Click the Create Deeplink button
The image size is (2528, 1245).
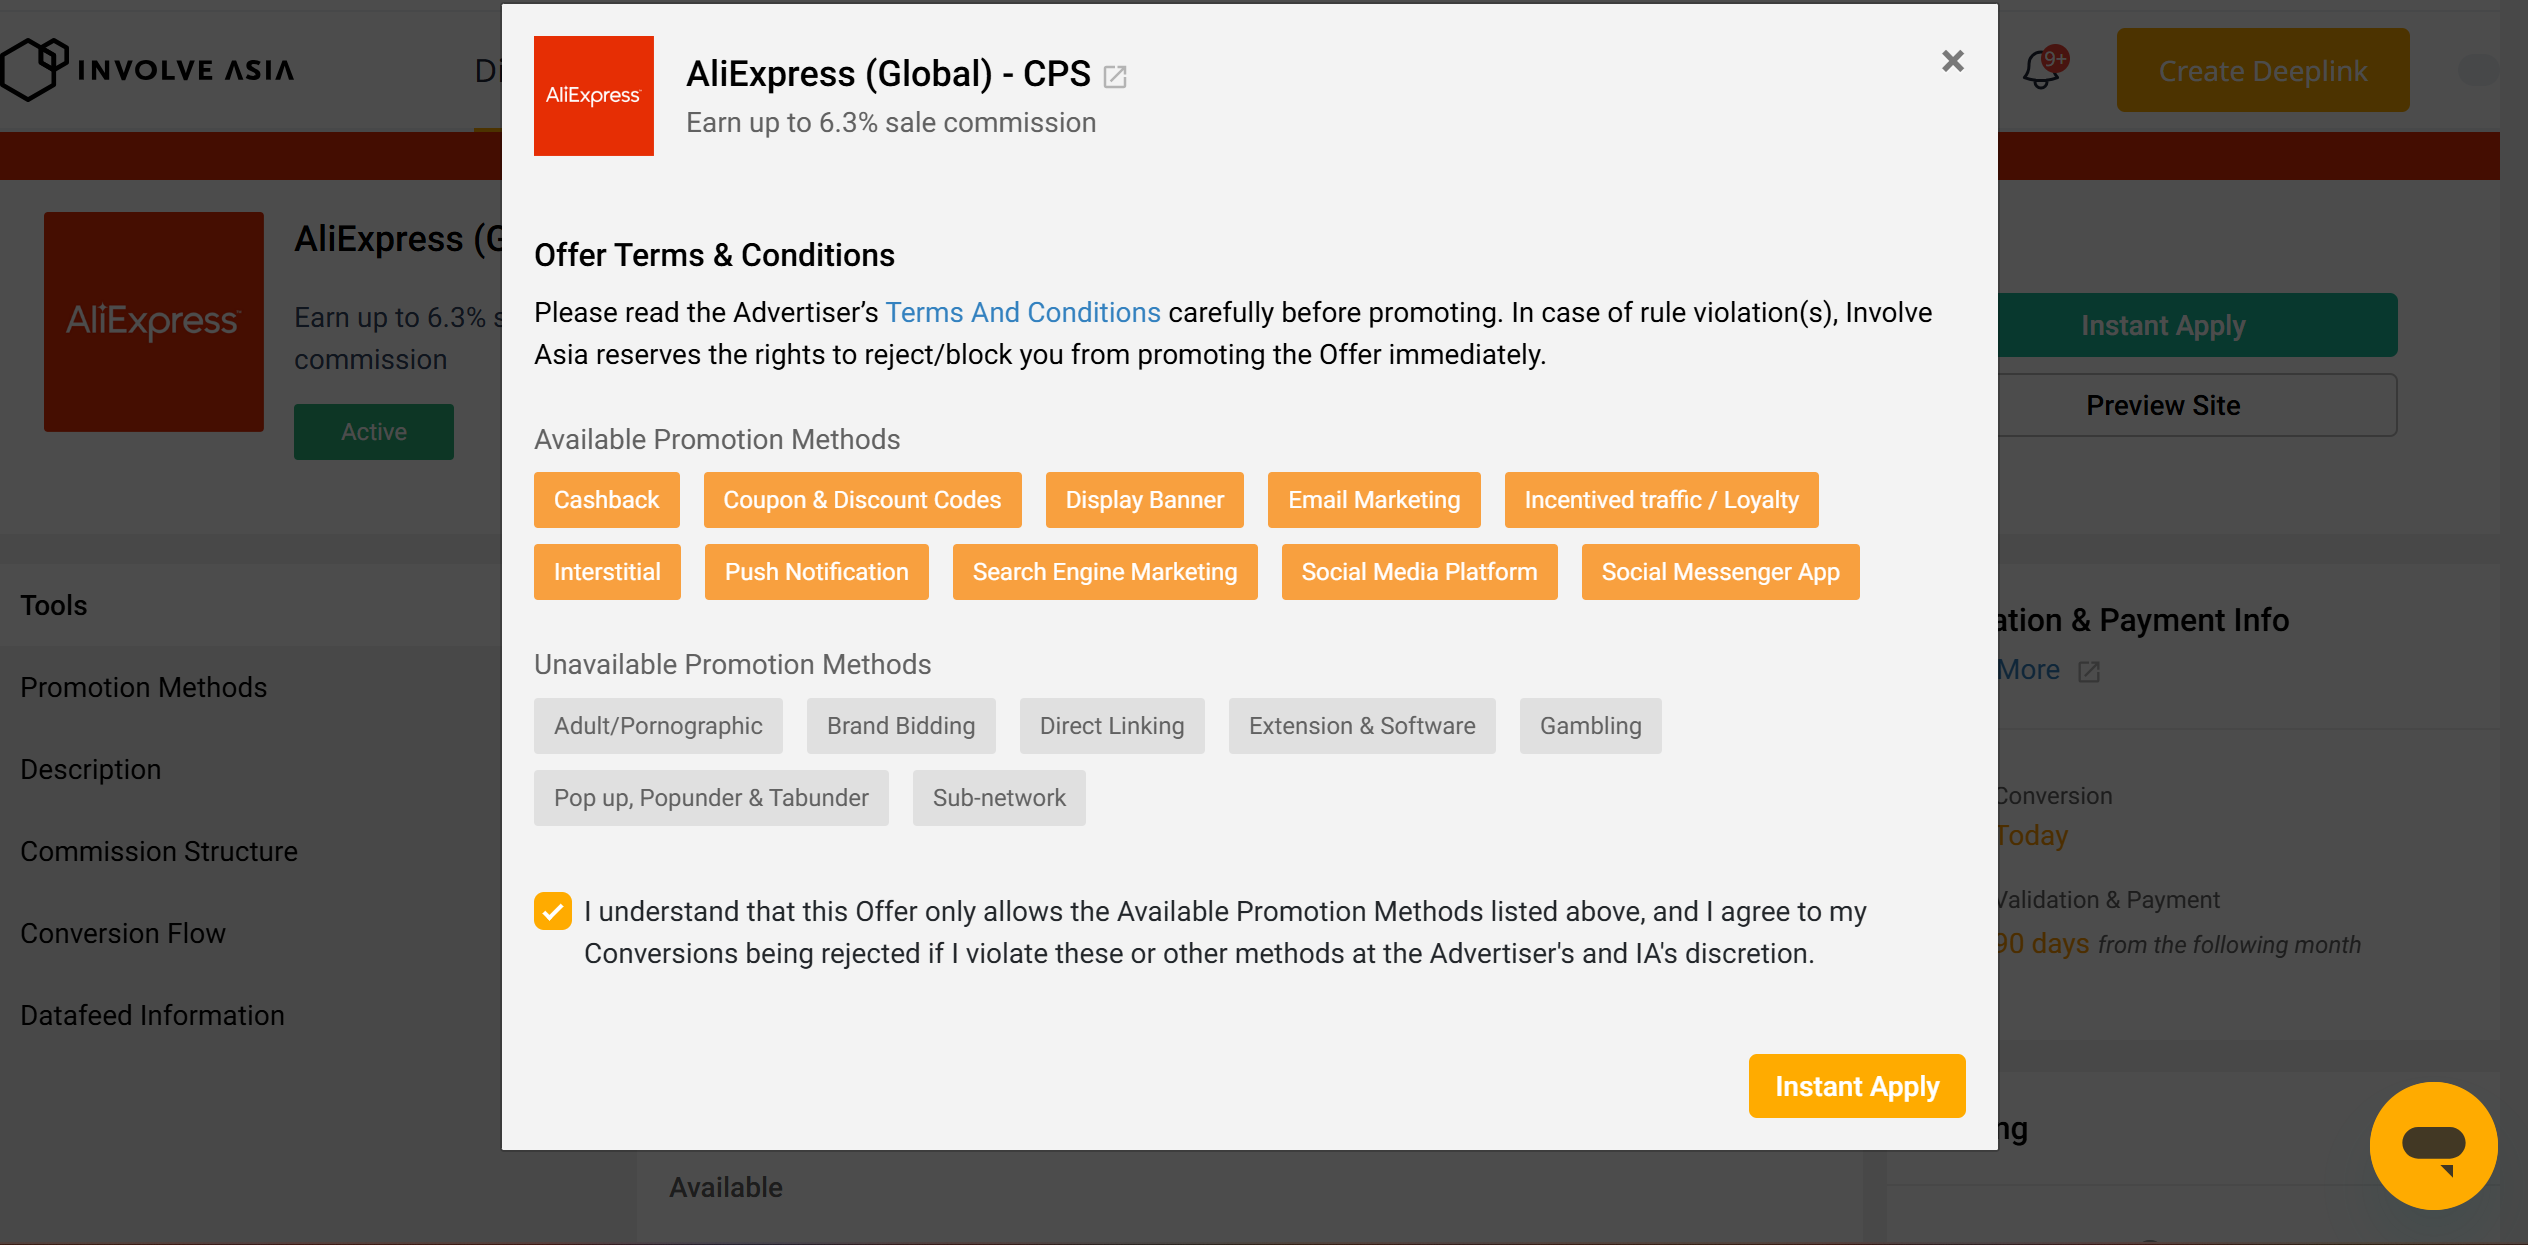click(x=2263, y=70)
